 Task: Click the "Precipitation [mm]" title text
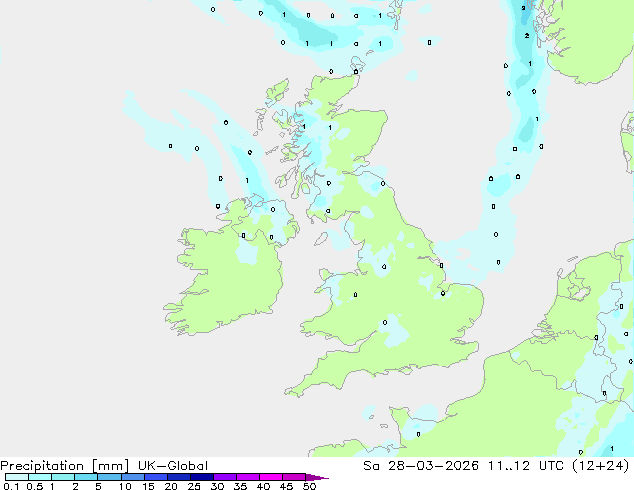(x=64, y=466)
